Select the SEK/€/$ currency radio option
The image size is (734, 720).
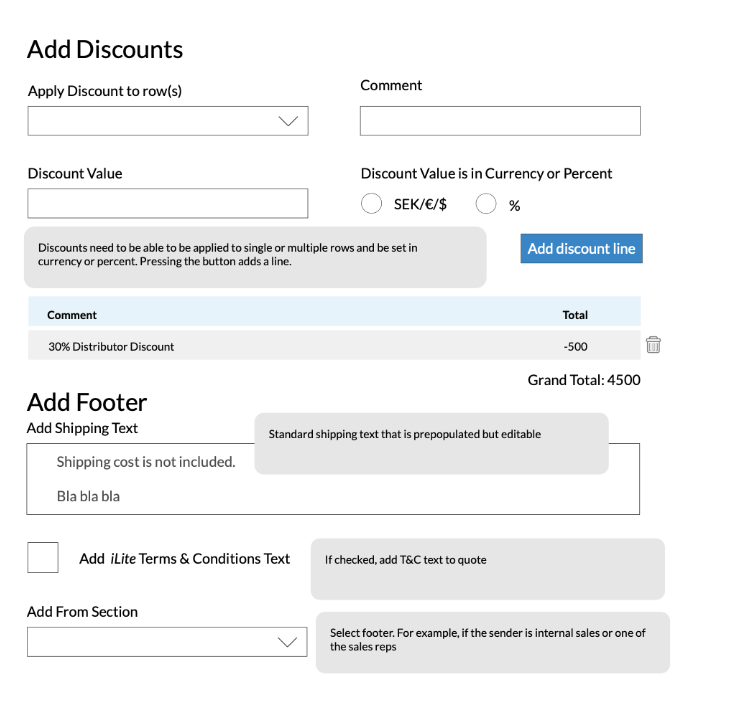tap(371, 204)
